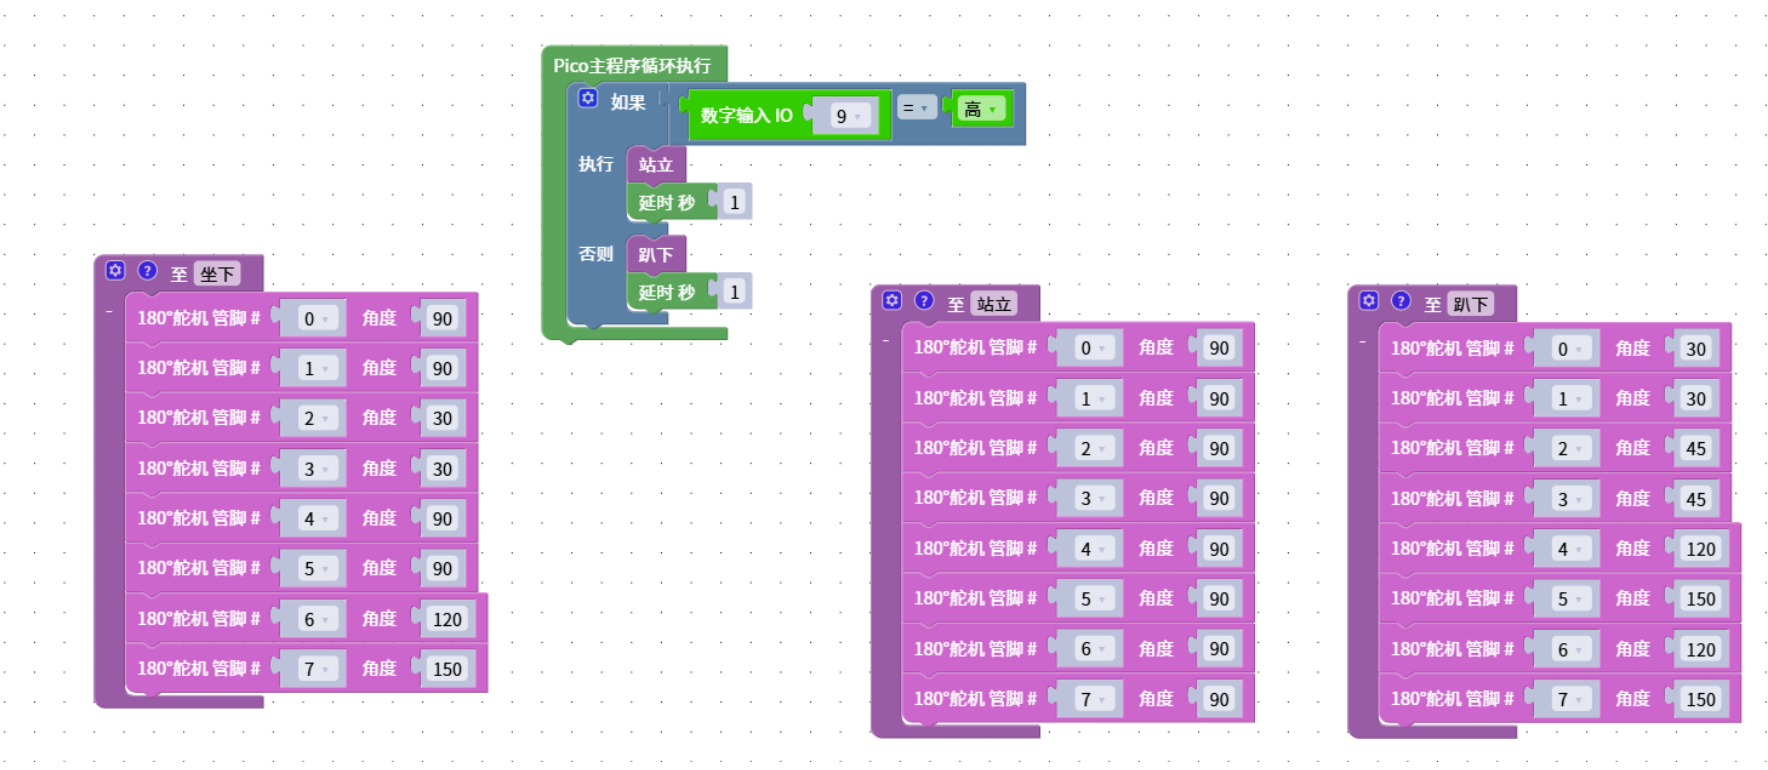Select the 延时 秒 block under 站立 call
1768x770 pixels.
click(666, 203)
